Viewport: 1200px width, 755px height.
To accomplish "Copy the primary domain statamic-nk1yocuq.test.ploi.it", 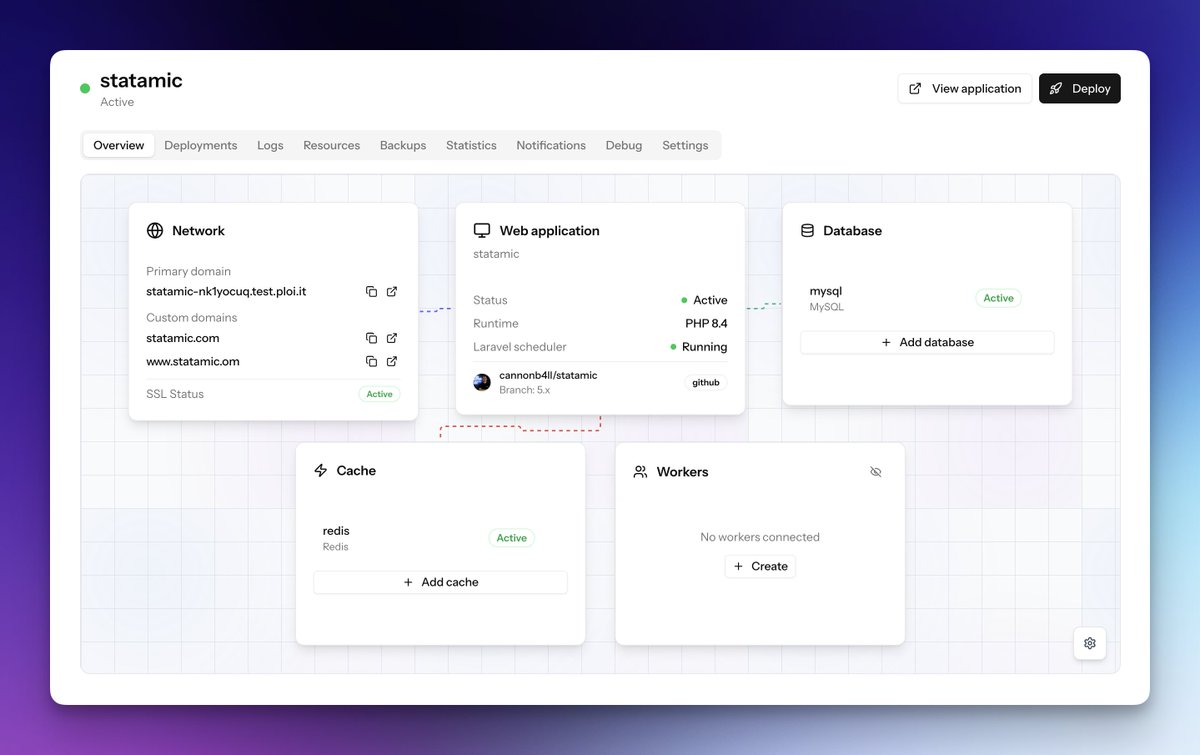I will [371, 291].
